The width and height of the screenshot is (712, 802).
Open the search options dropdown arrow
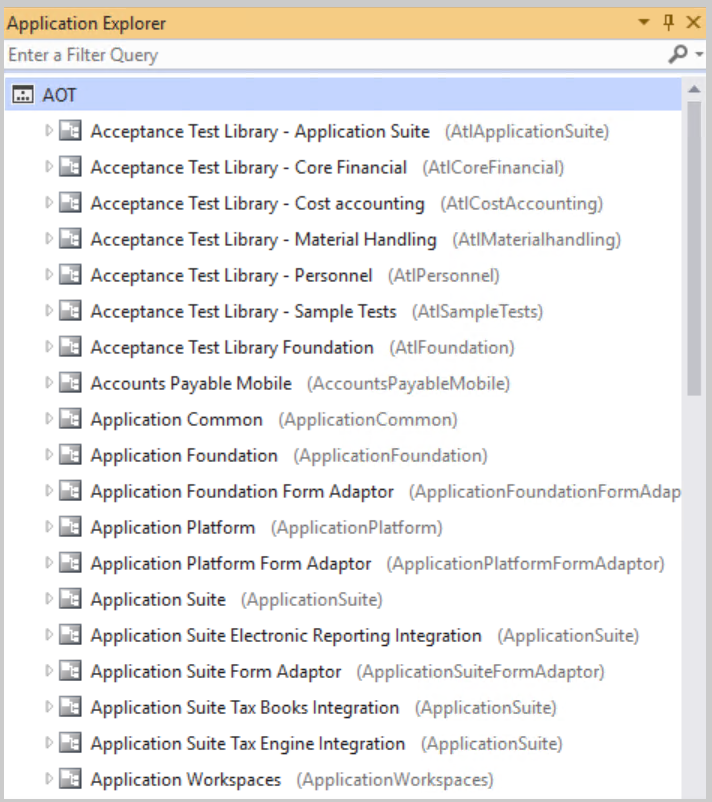[700, 54]
